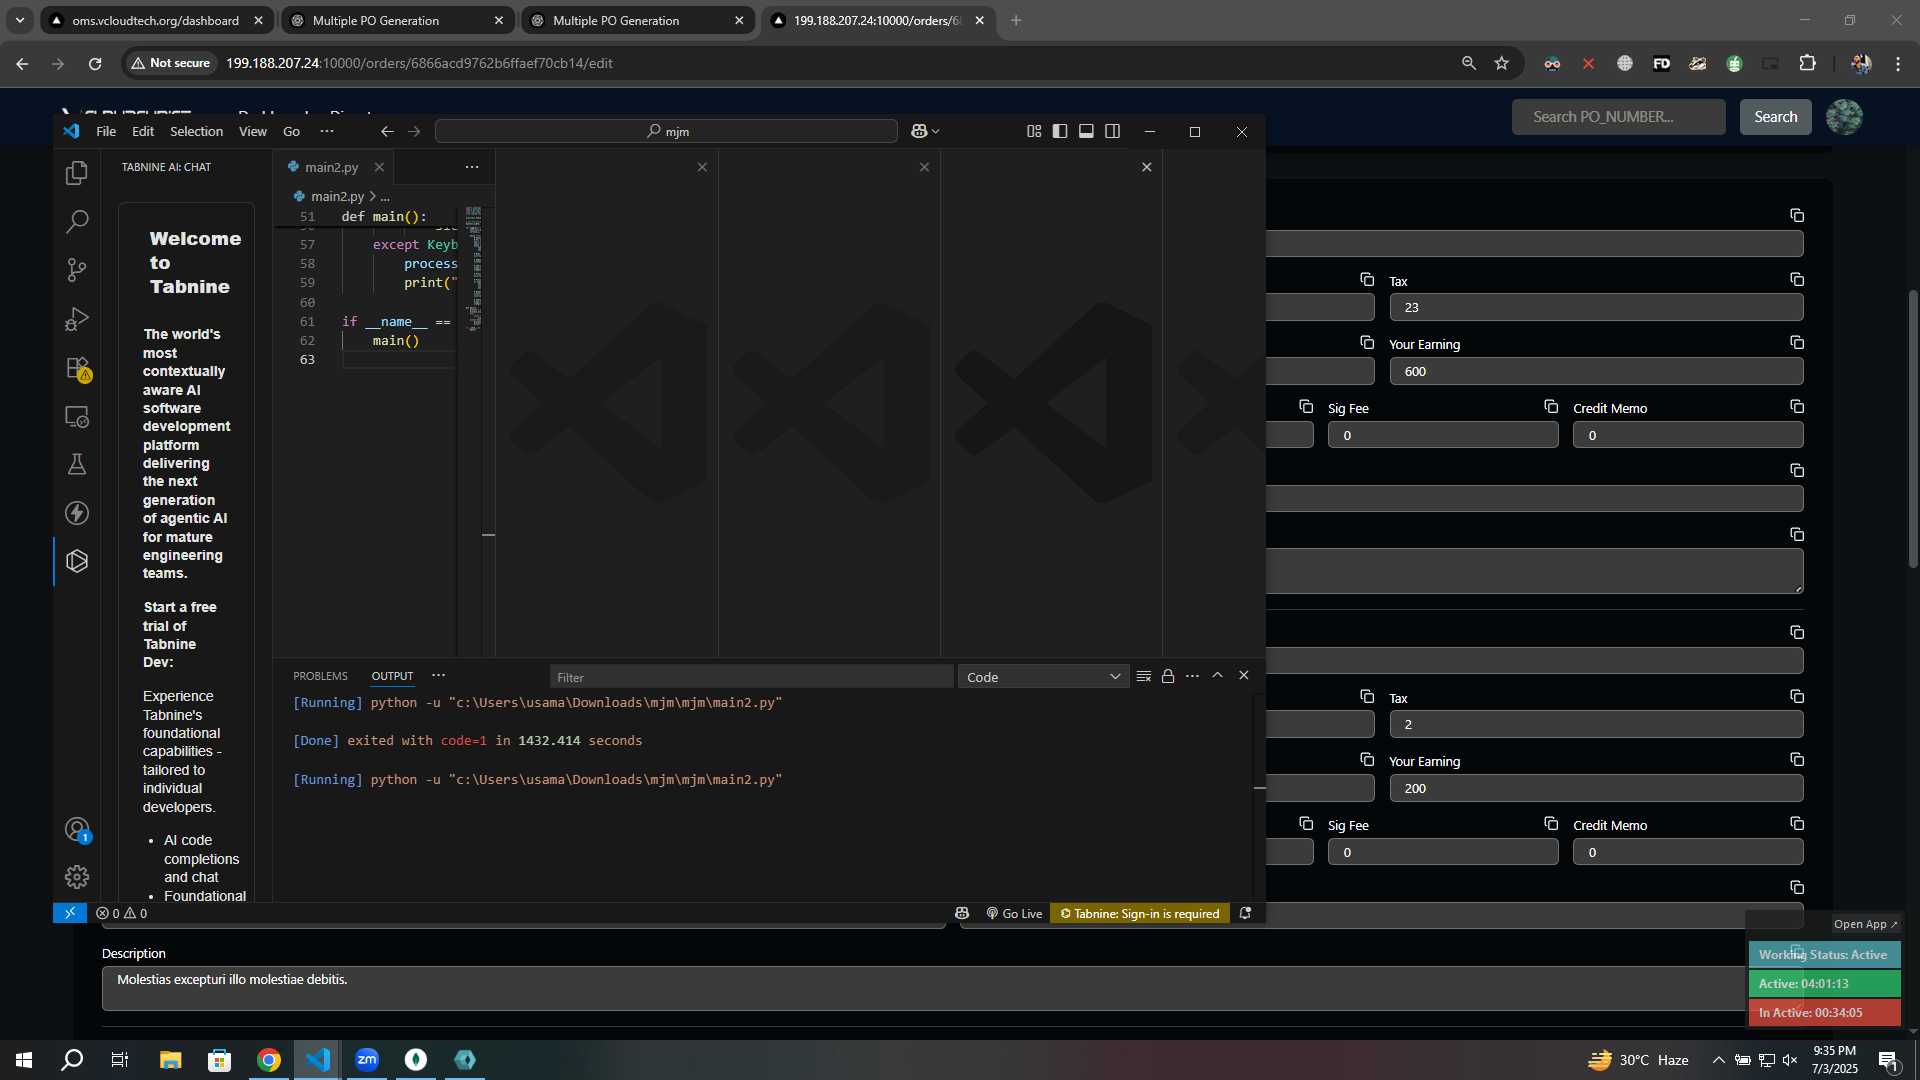Reload the page in Chrome
This screenshot has width=1920, height=1080.
coord(95,63)
